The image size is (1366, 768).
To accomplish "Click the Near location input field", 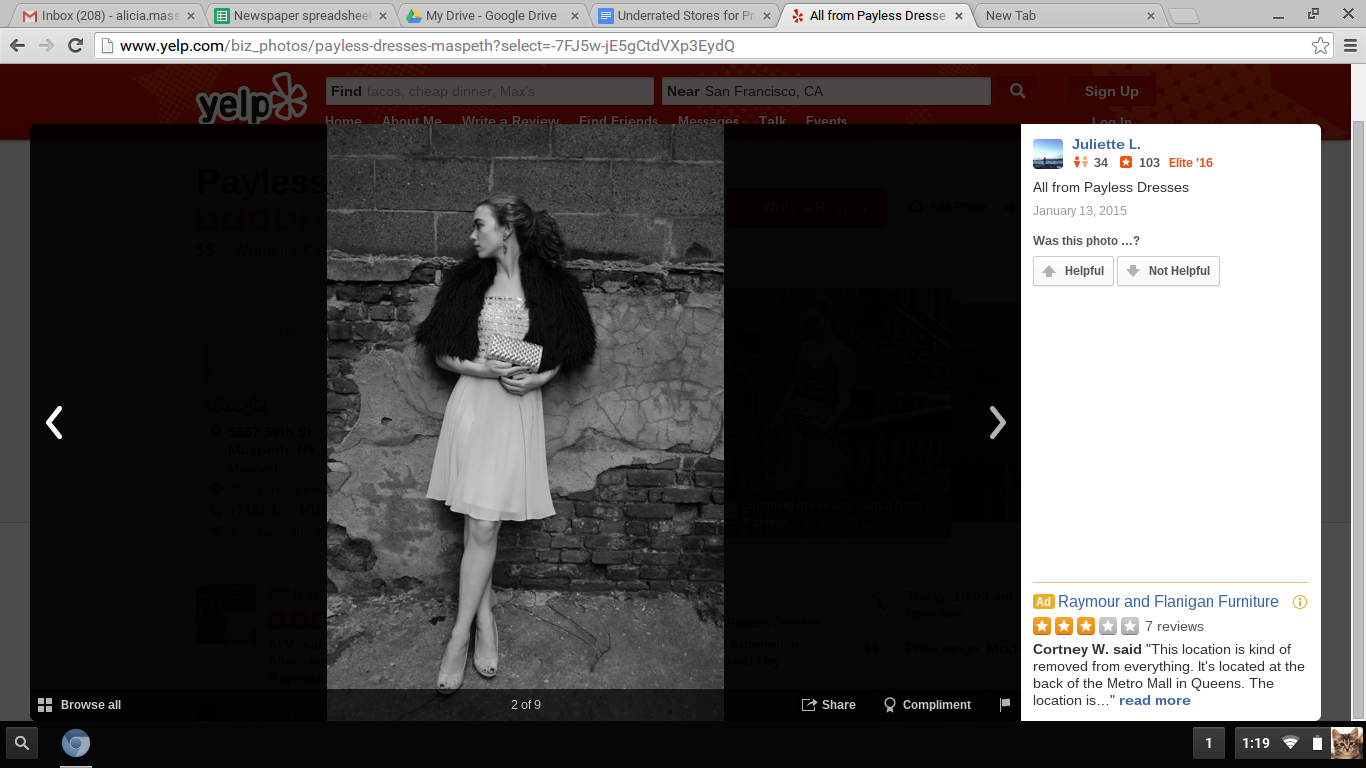I will click(826, 91).
